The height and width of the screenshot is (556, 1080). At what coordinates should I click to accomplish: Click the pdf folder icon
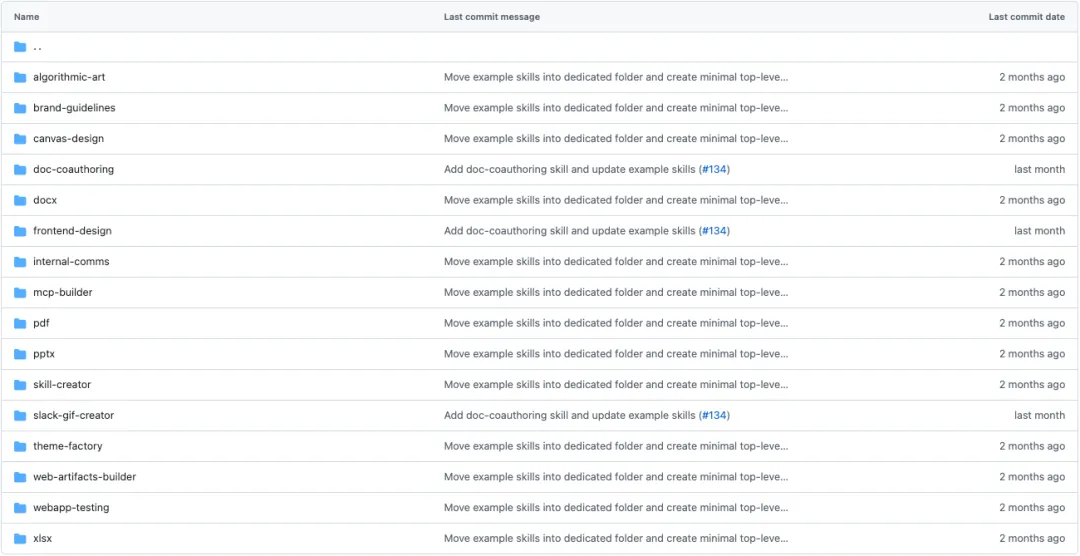coord(20,323)
